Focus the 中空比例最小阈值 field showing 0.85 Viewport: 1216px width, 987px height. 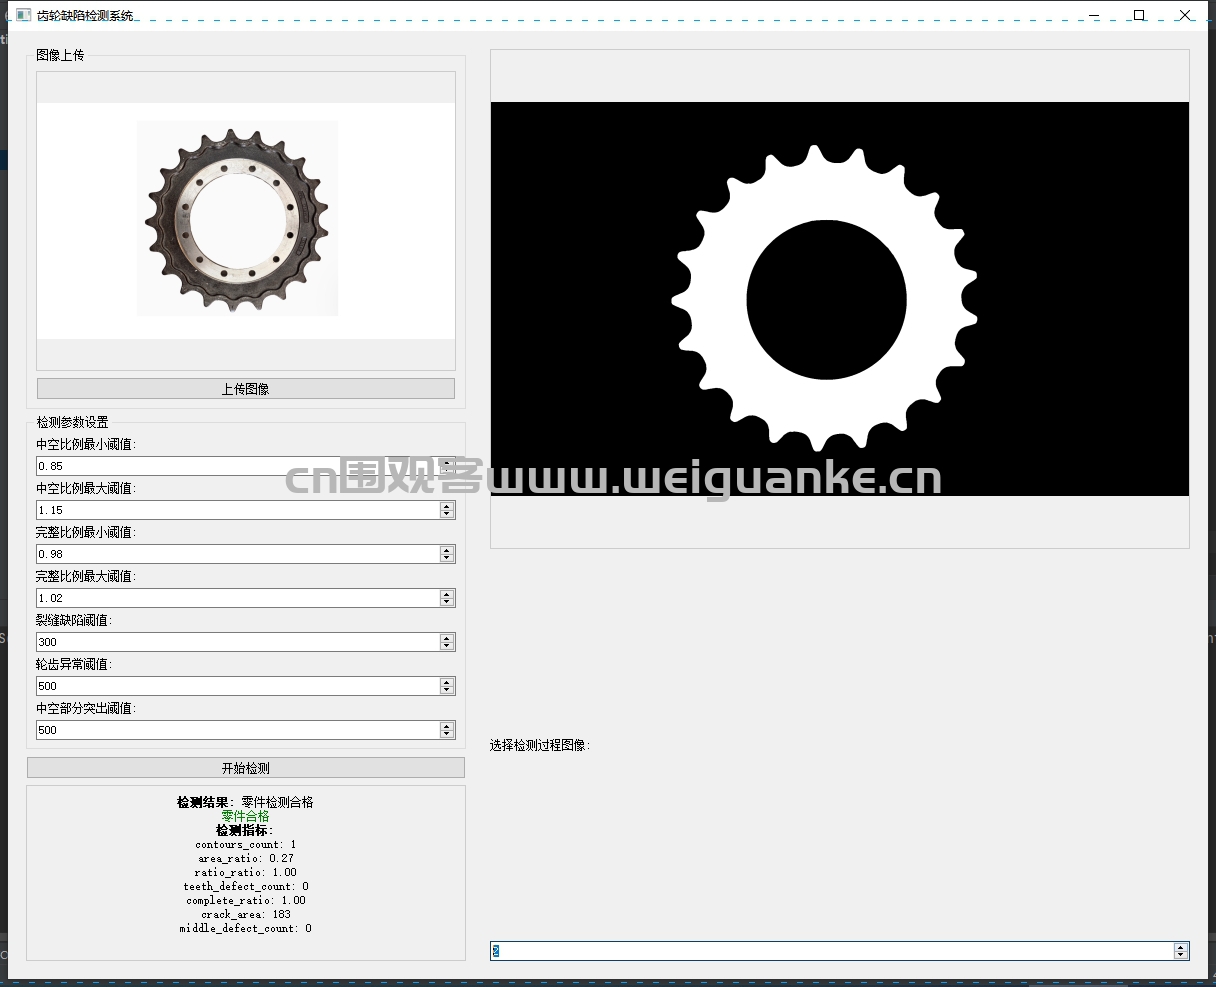[x=246, y=466]
